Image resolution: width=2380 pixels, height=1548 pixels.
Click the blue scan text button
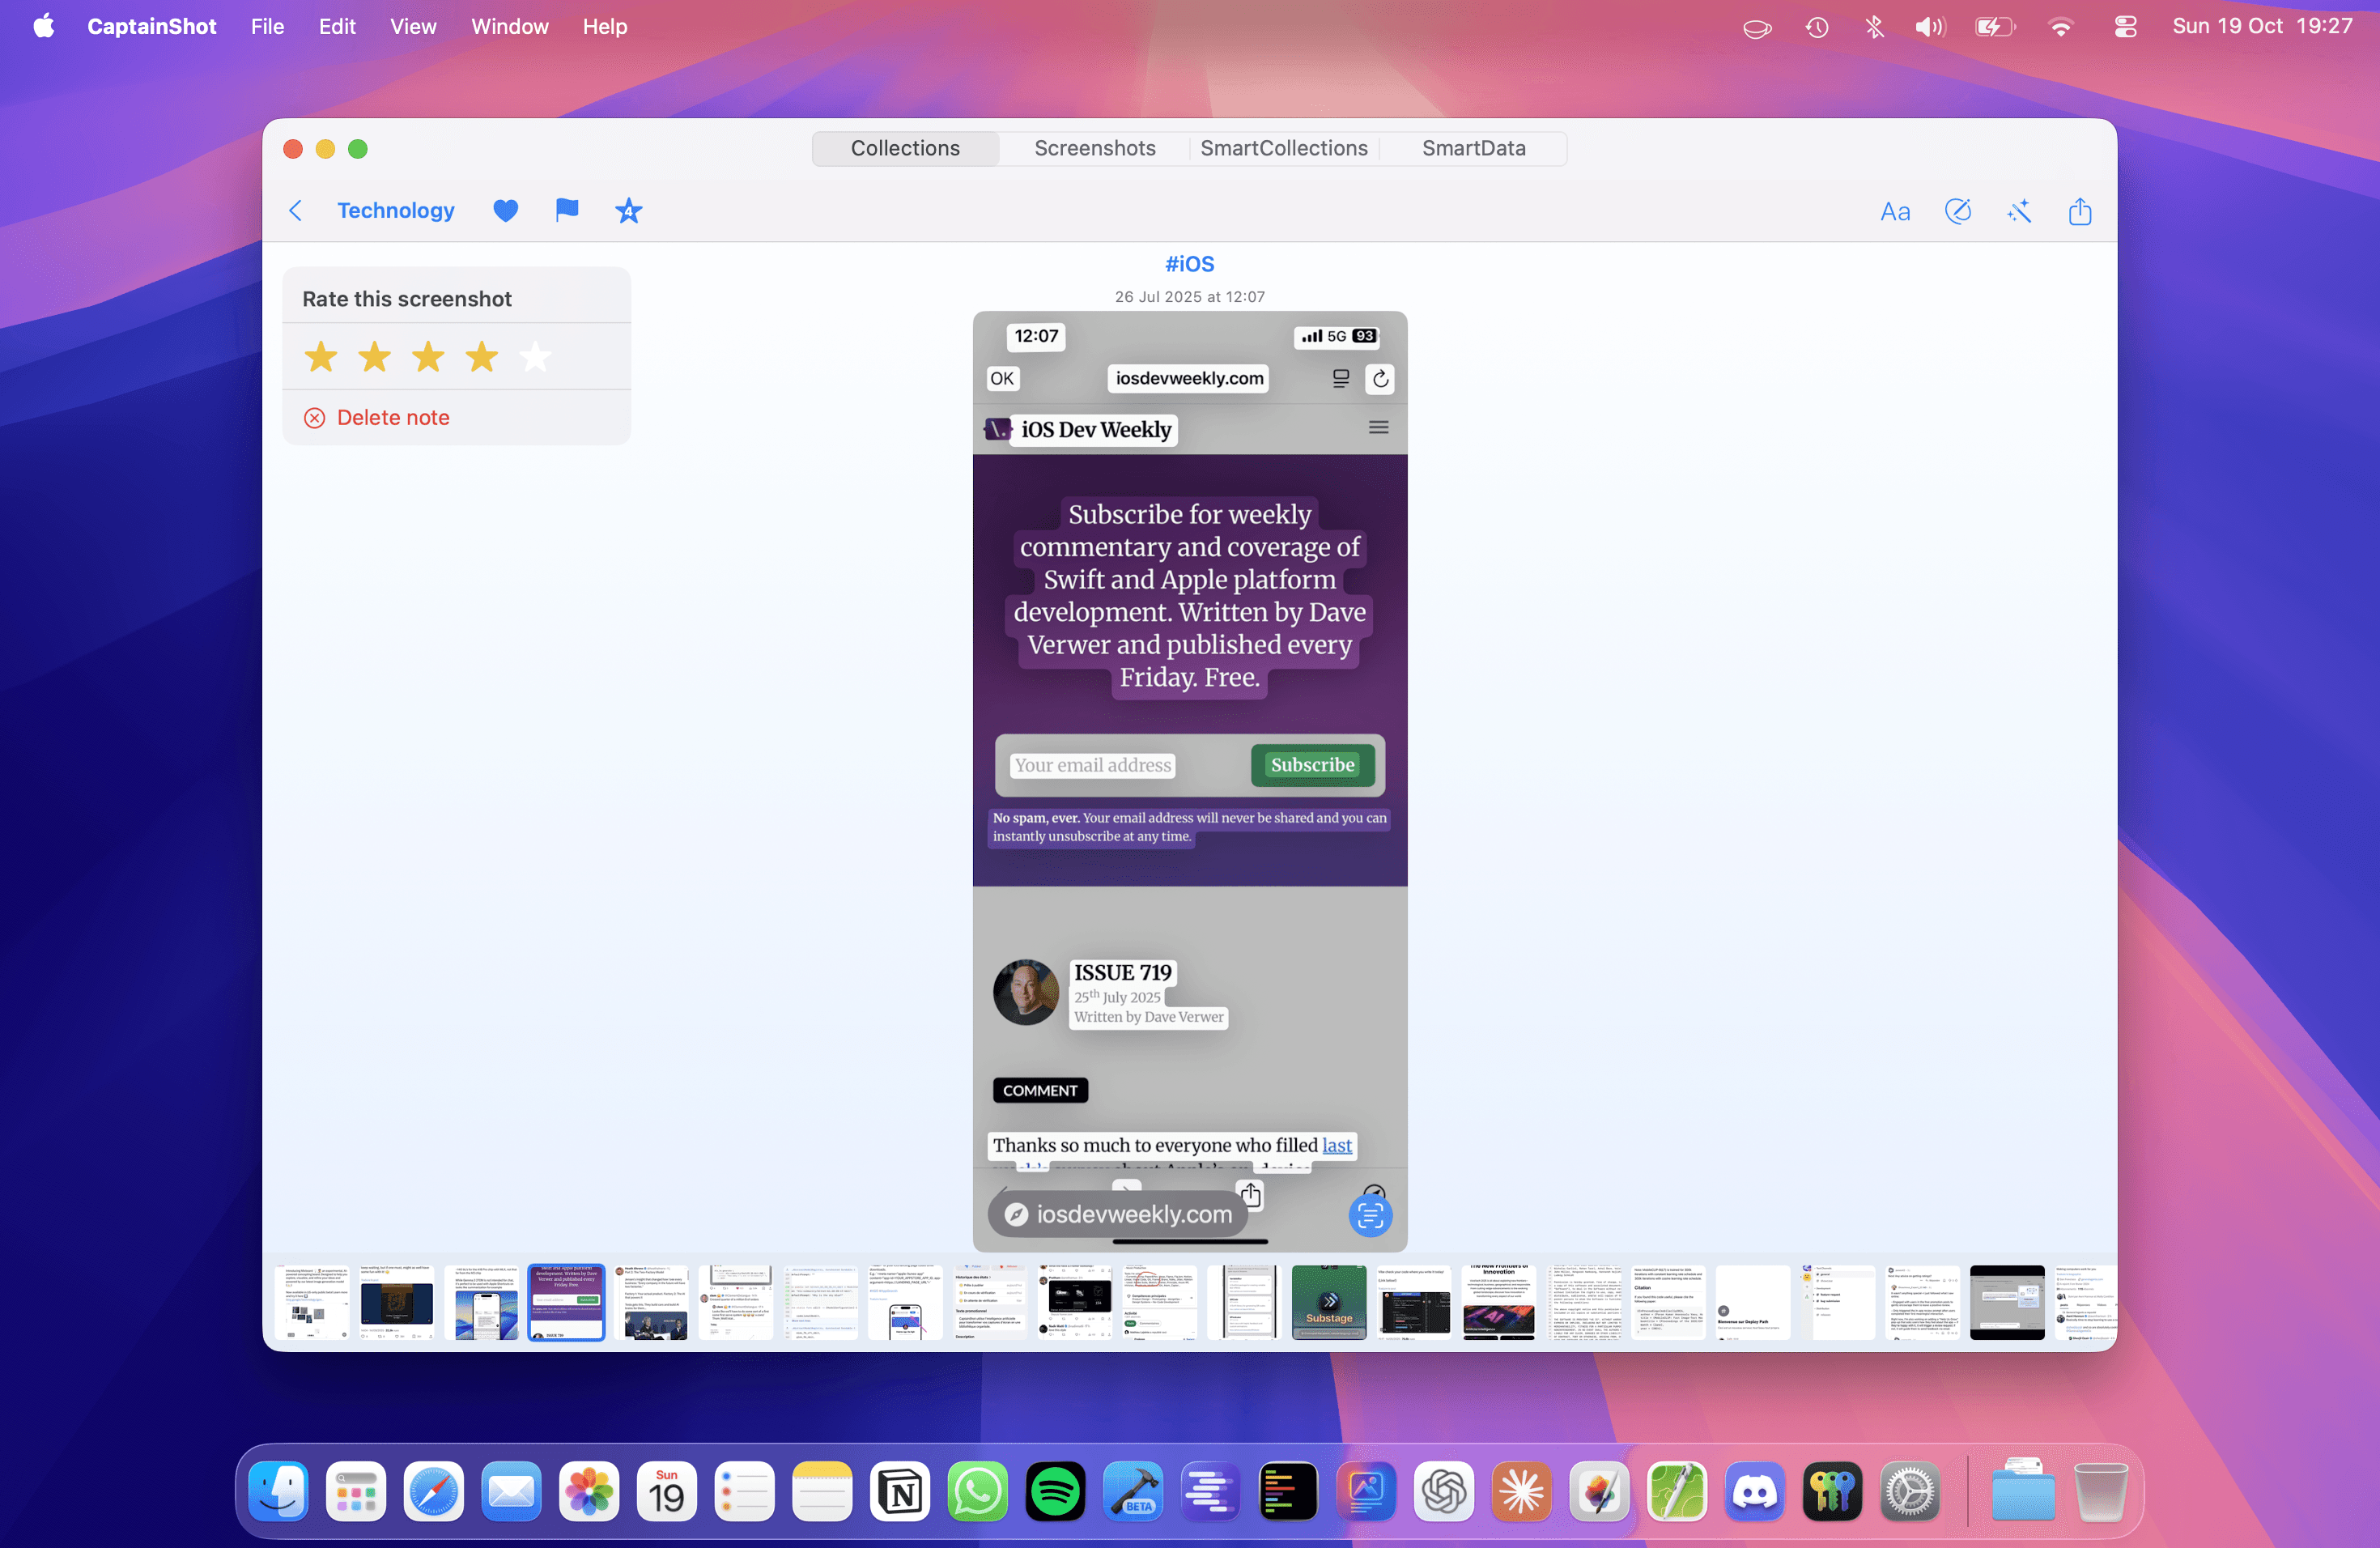(x=1370, y=1216)
